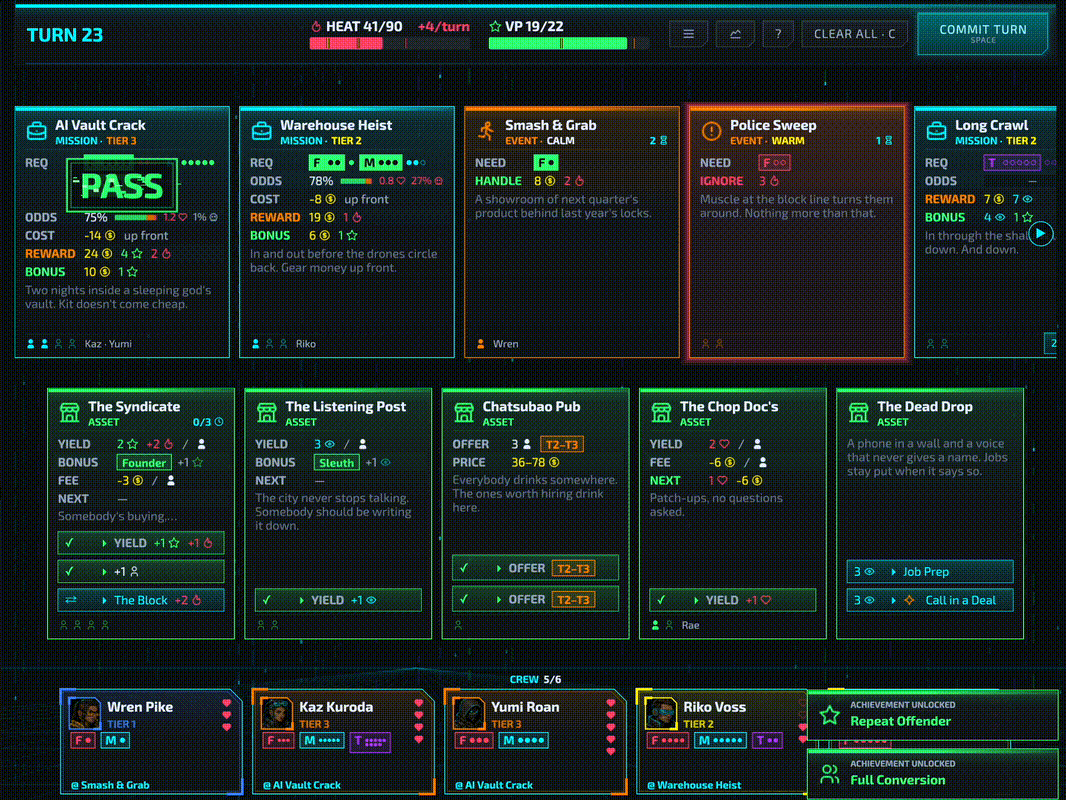The width and height of the screenshot is (1066, 800).
Task: Click '@ Warehouse Heist' under Riko Voss
Action: [x=693, y=785]
